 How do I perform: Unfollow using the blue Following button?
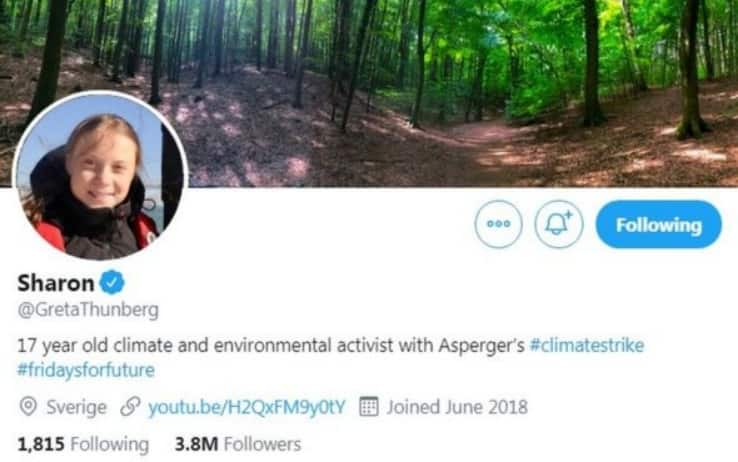pos(658,225)
